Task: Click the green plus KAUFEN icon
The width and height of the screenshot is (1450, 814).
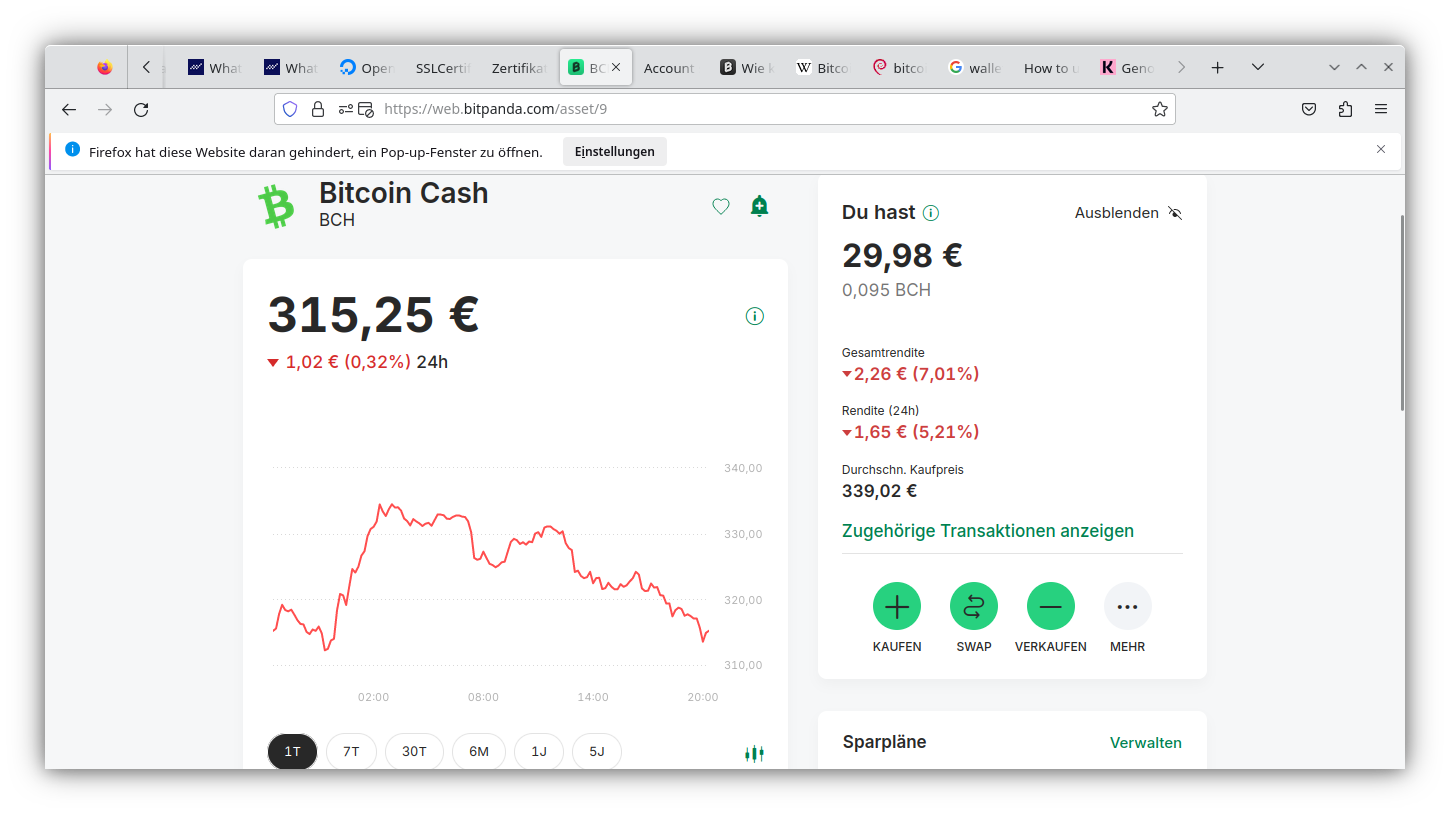Action: click(897, 606)
